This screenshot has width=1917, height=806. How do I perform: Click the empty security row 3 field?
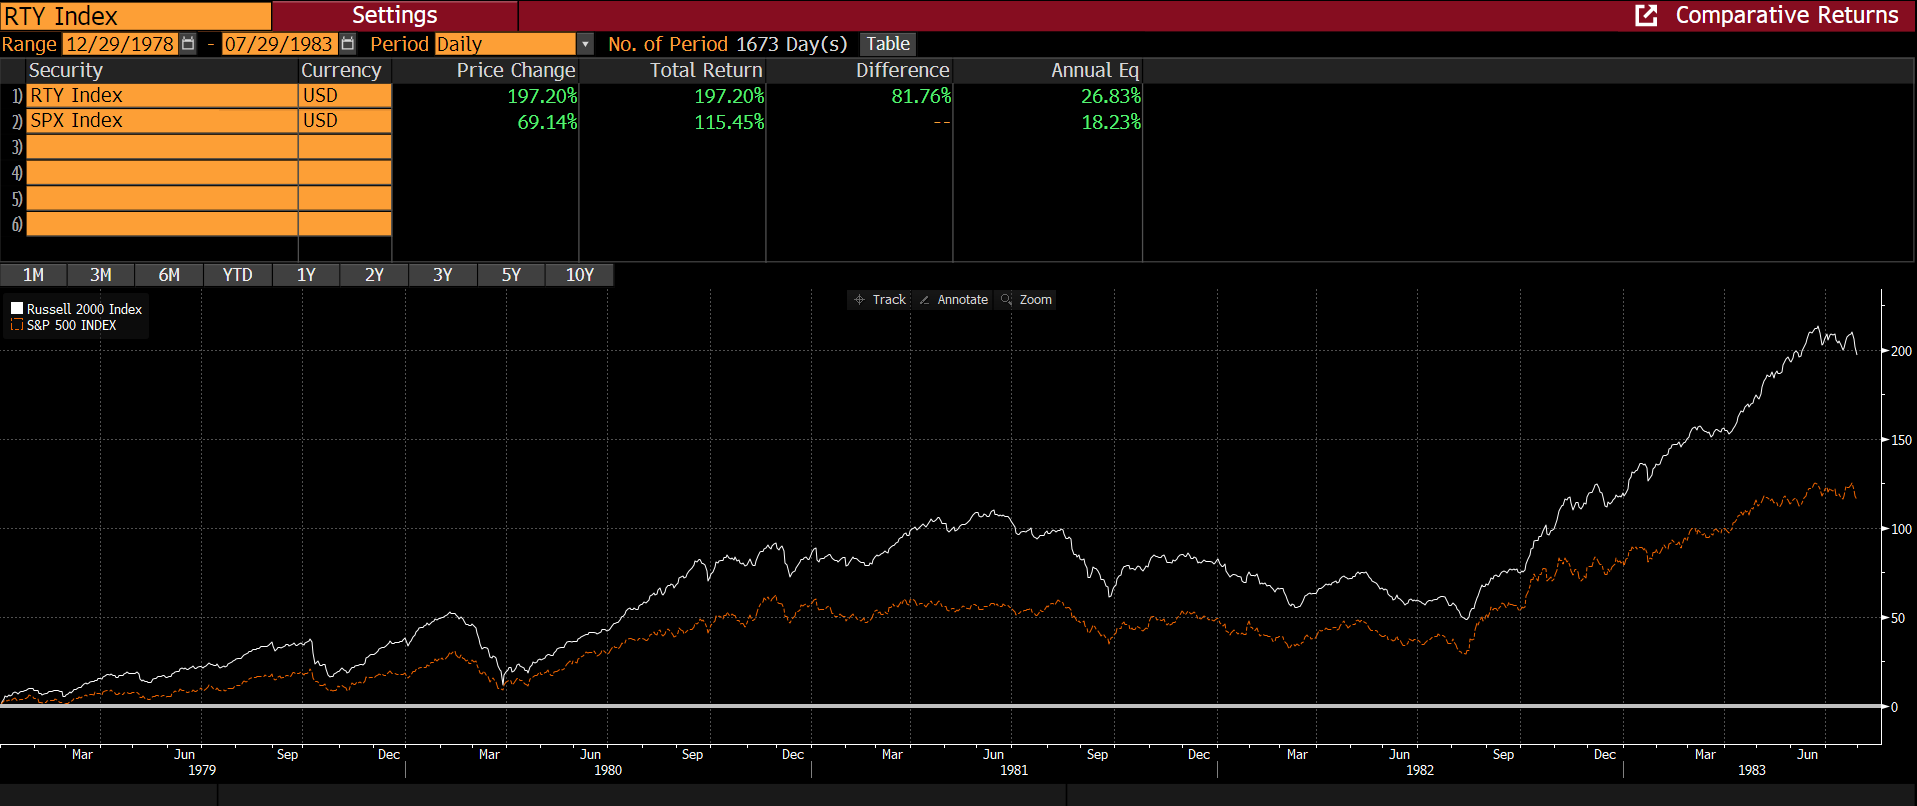click(161, 147)
